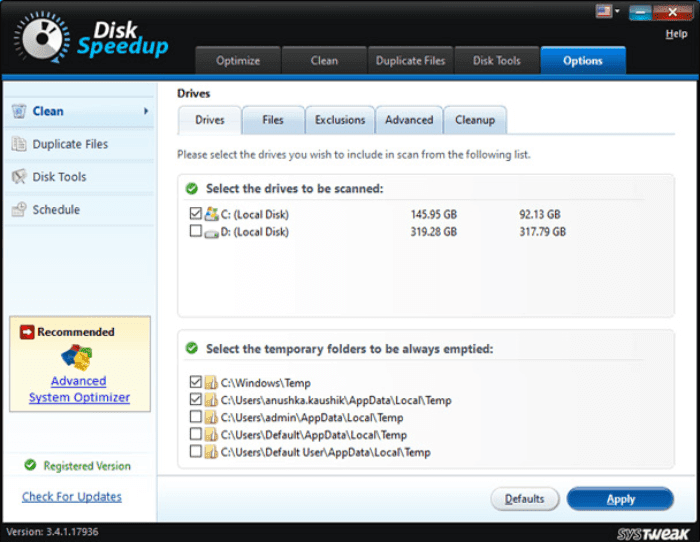Toggle the C: (Local Disk) checkbox
The width and height of the screenshot is (700, 542).
pyautogui.click(x=196, y=213)
